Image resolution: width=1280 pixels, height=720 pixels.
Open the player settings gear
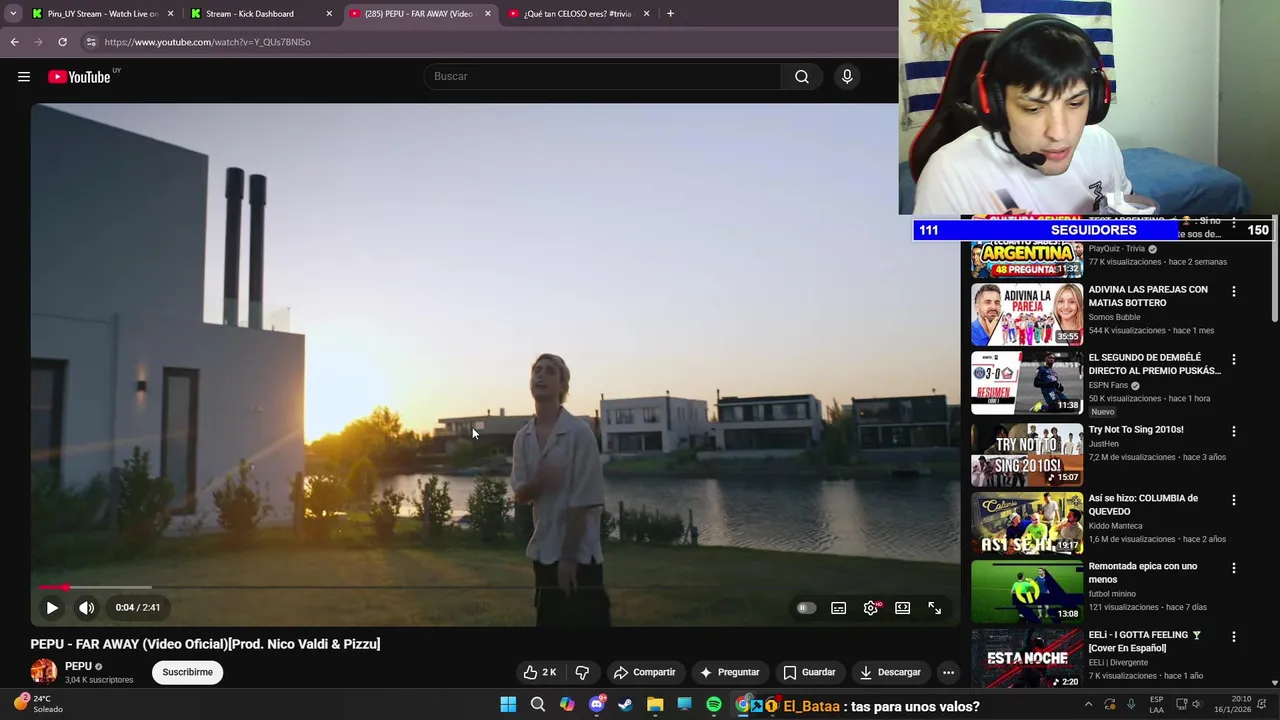[871, 608]
